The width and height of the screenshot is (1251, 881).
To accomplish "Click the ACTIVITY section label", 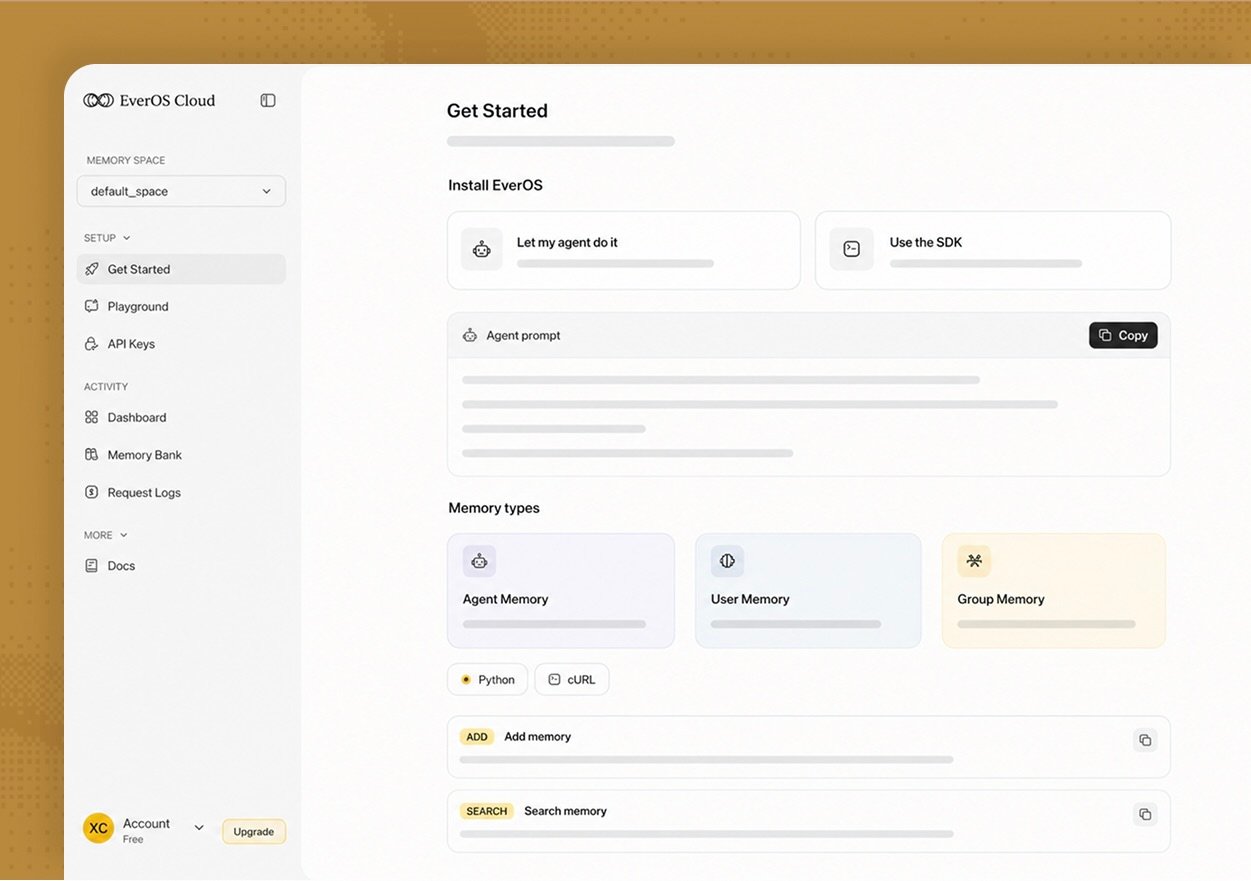I will (x=106, y=387).
